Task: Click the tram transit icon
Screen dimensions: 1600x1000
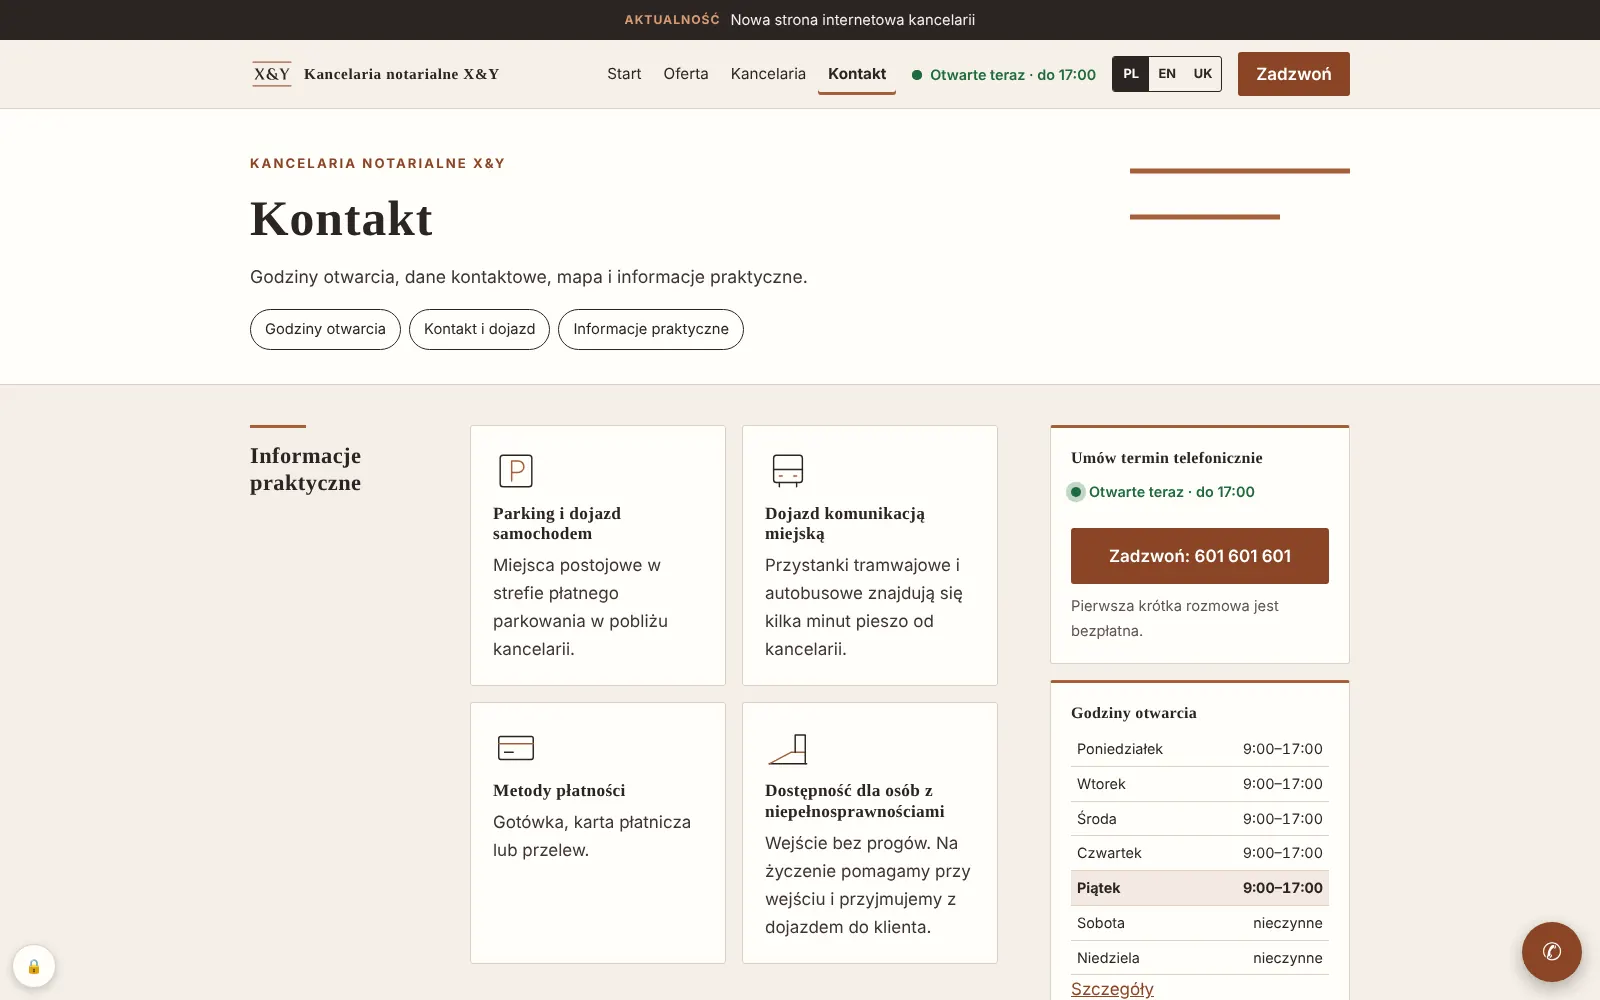Action: pyautogui.click(x=788, y=470)
